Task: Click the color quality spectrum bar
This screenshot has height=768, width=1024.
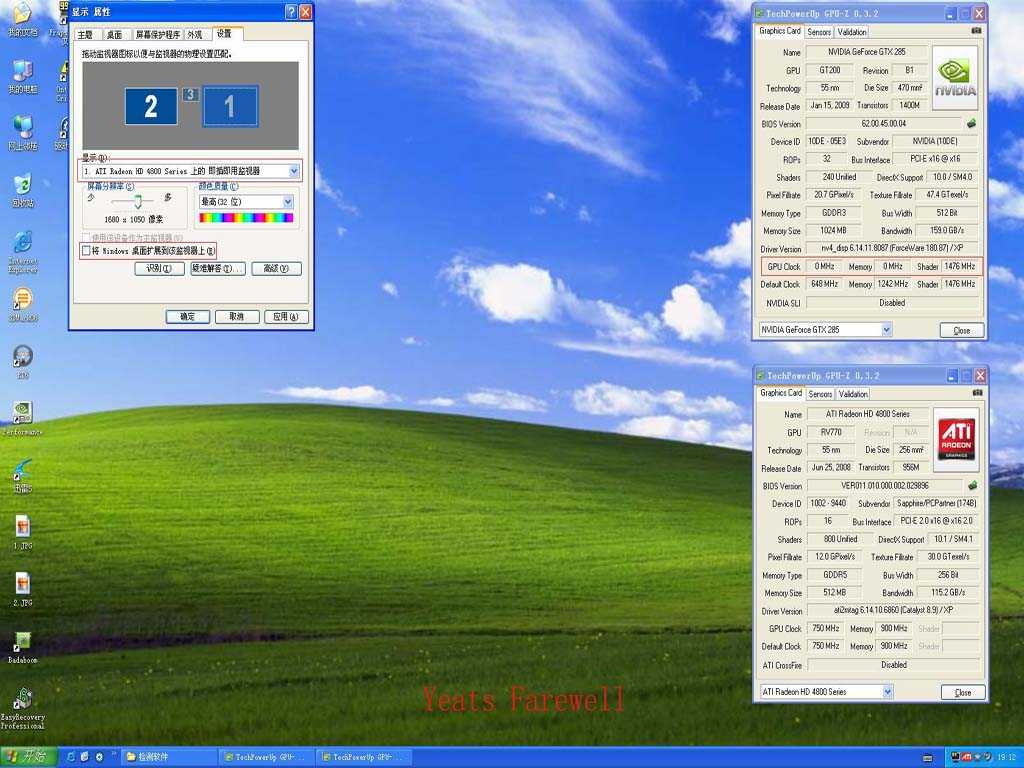Action: coord(246,218)
